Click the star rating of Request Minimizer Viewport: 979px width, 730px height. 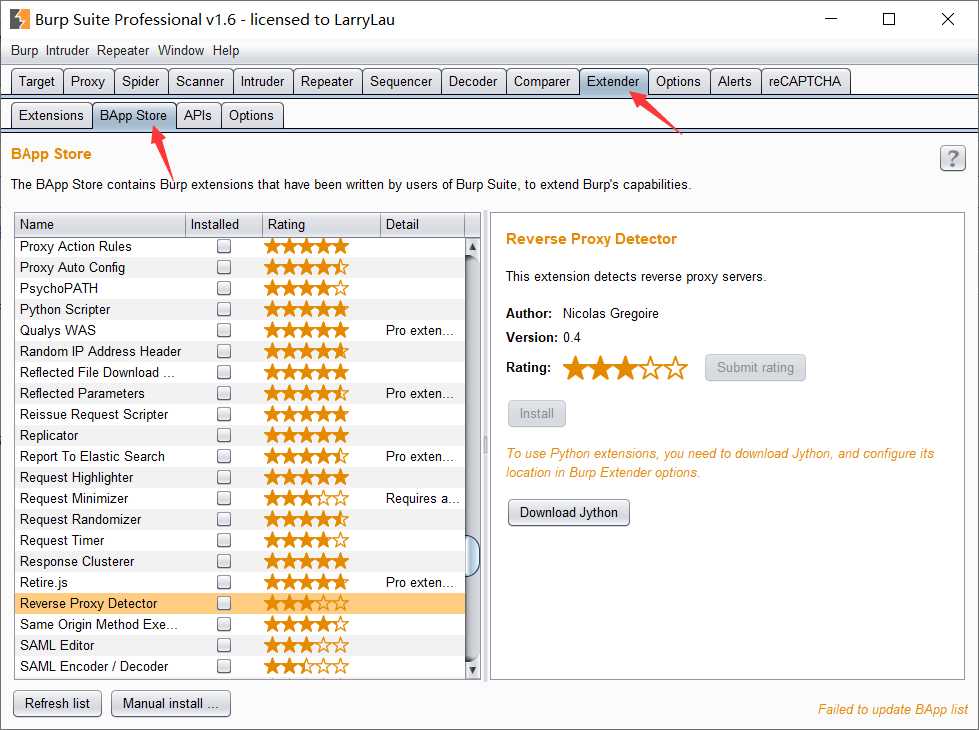coord(306,498)
